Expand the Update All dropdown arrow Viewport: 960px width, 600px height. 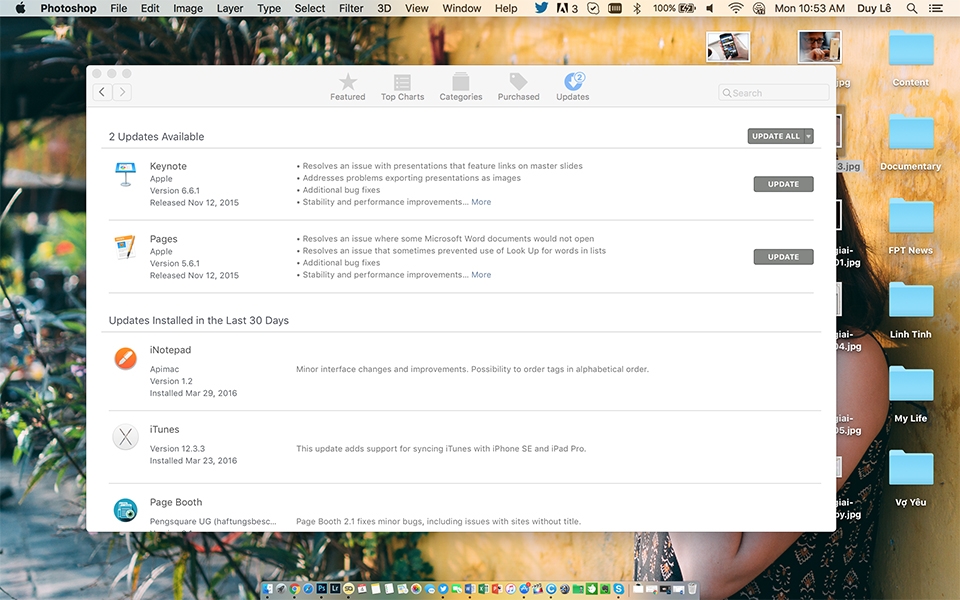[x=809, y=136]
